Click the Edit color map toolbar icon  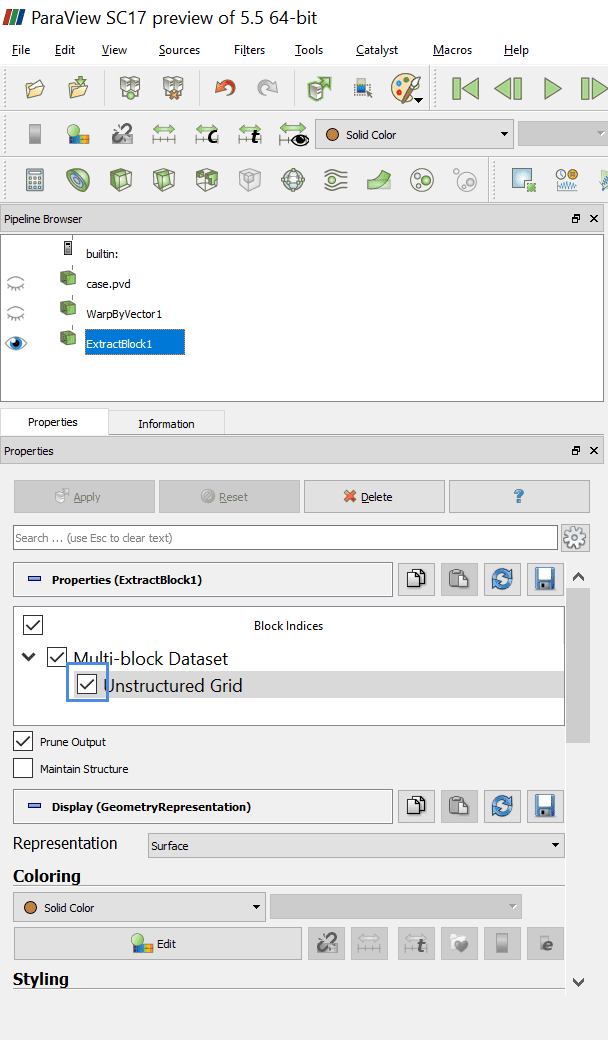tap(78, 134)
